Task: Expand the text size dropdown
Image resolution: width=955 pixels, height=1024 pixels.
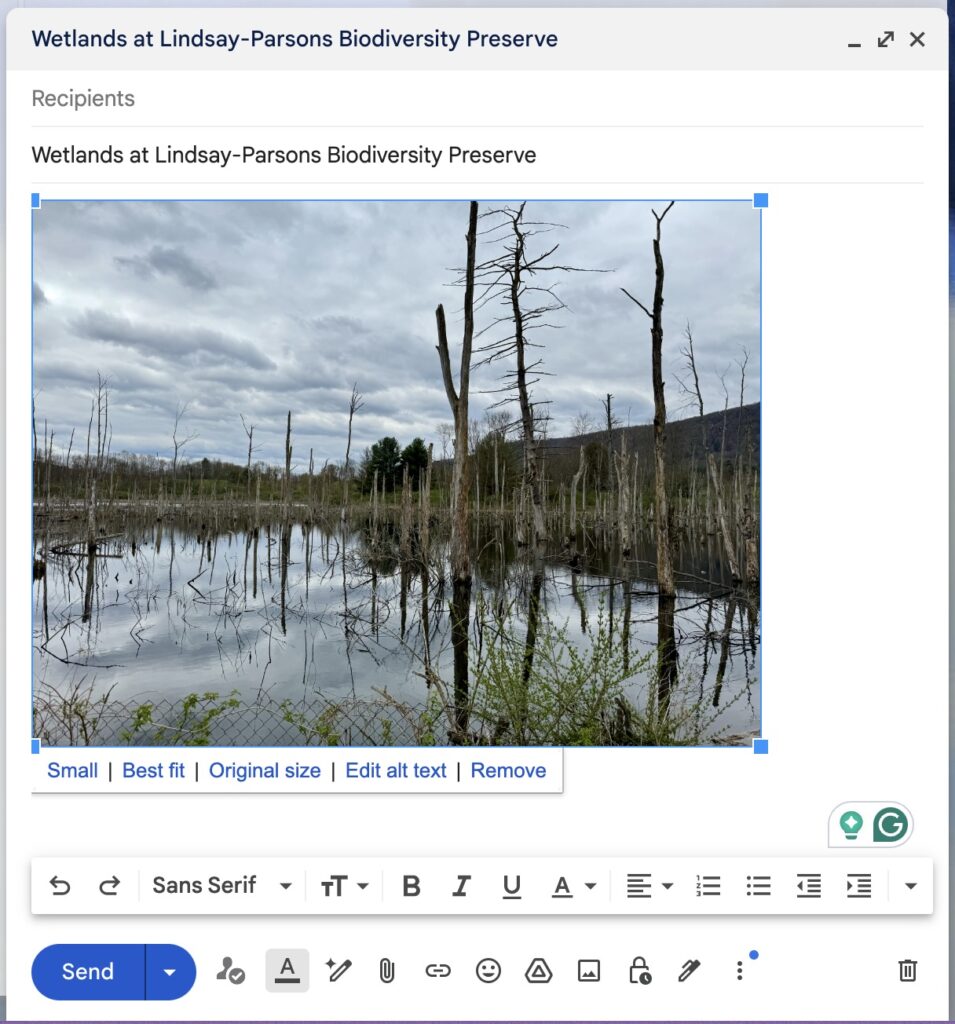Action: pyautogui.click(x=345, y=886)
